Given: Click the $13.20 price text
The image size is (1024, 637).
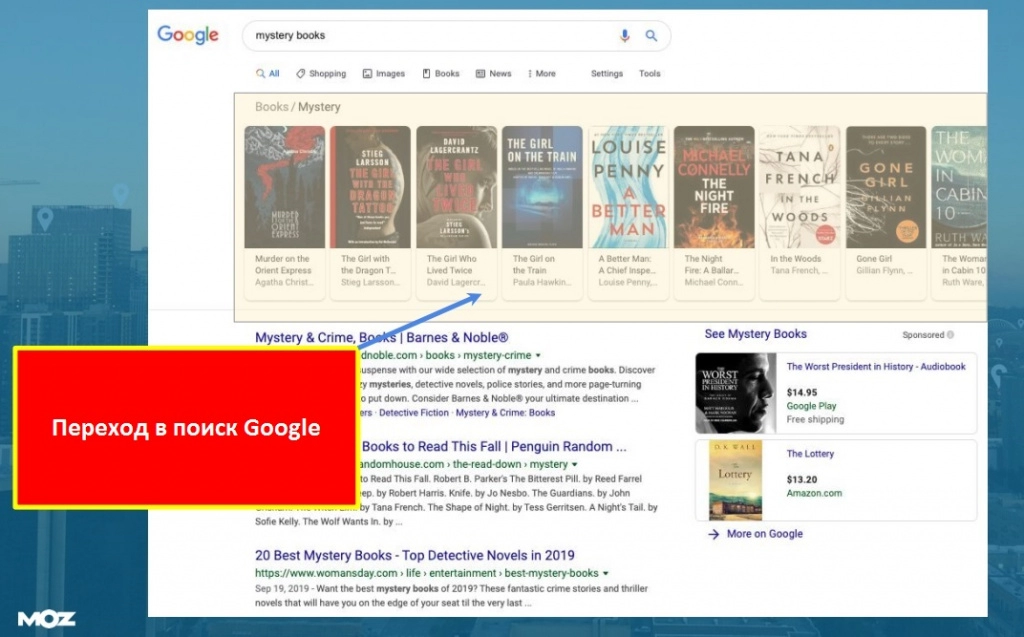Looking at the screenshot, I should [x=801, y=480].
